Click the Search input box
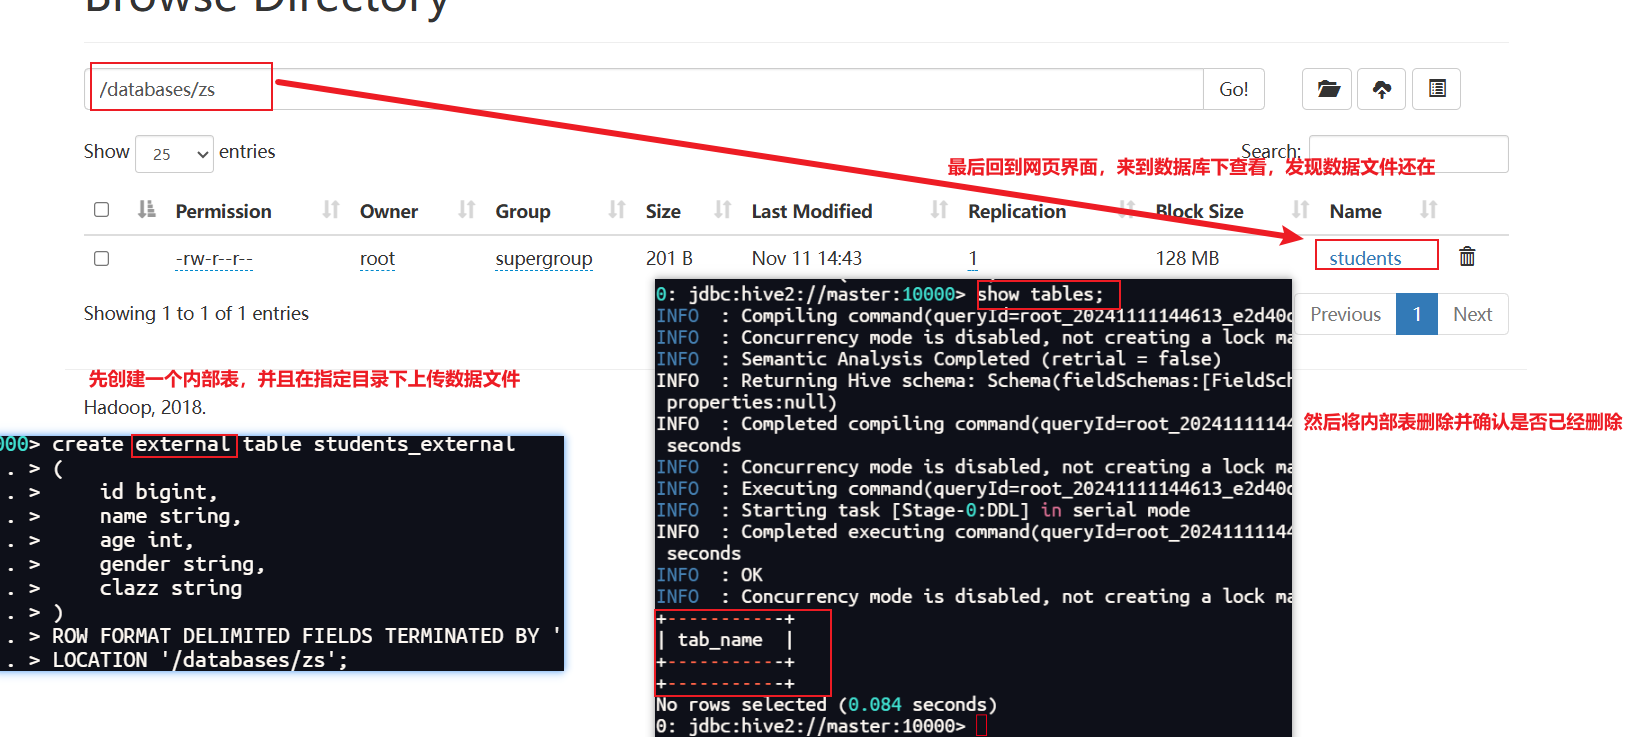This screenshot has height=737, width=1649. coord(1408,154)
